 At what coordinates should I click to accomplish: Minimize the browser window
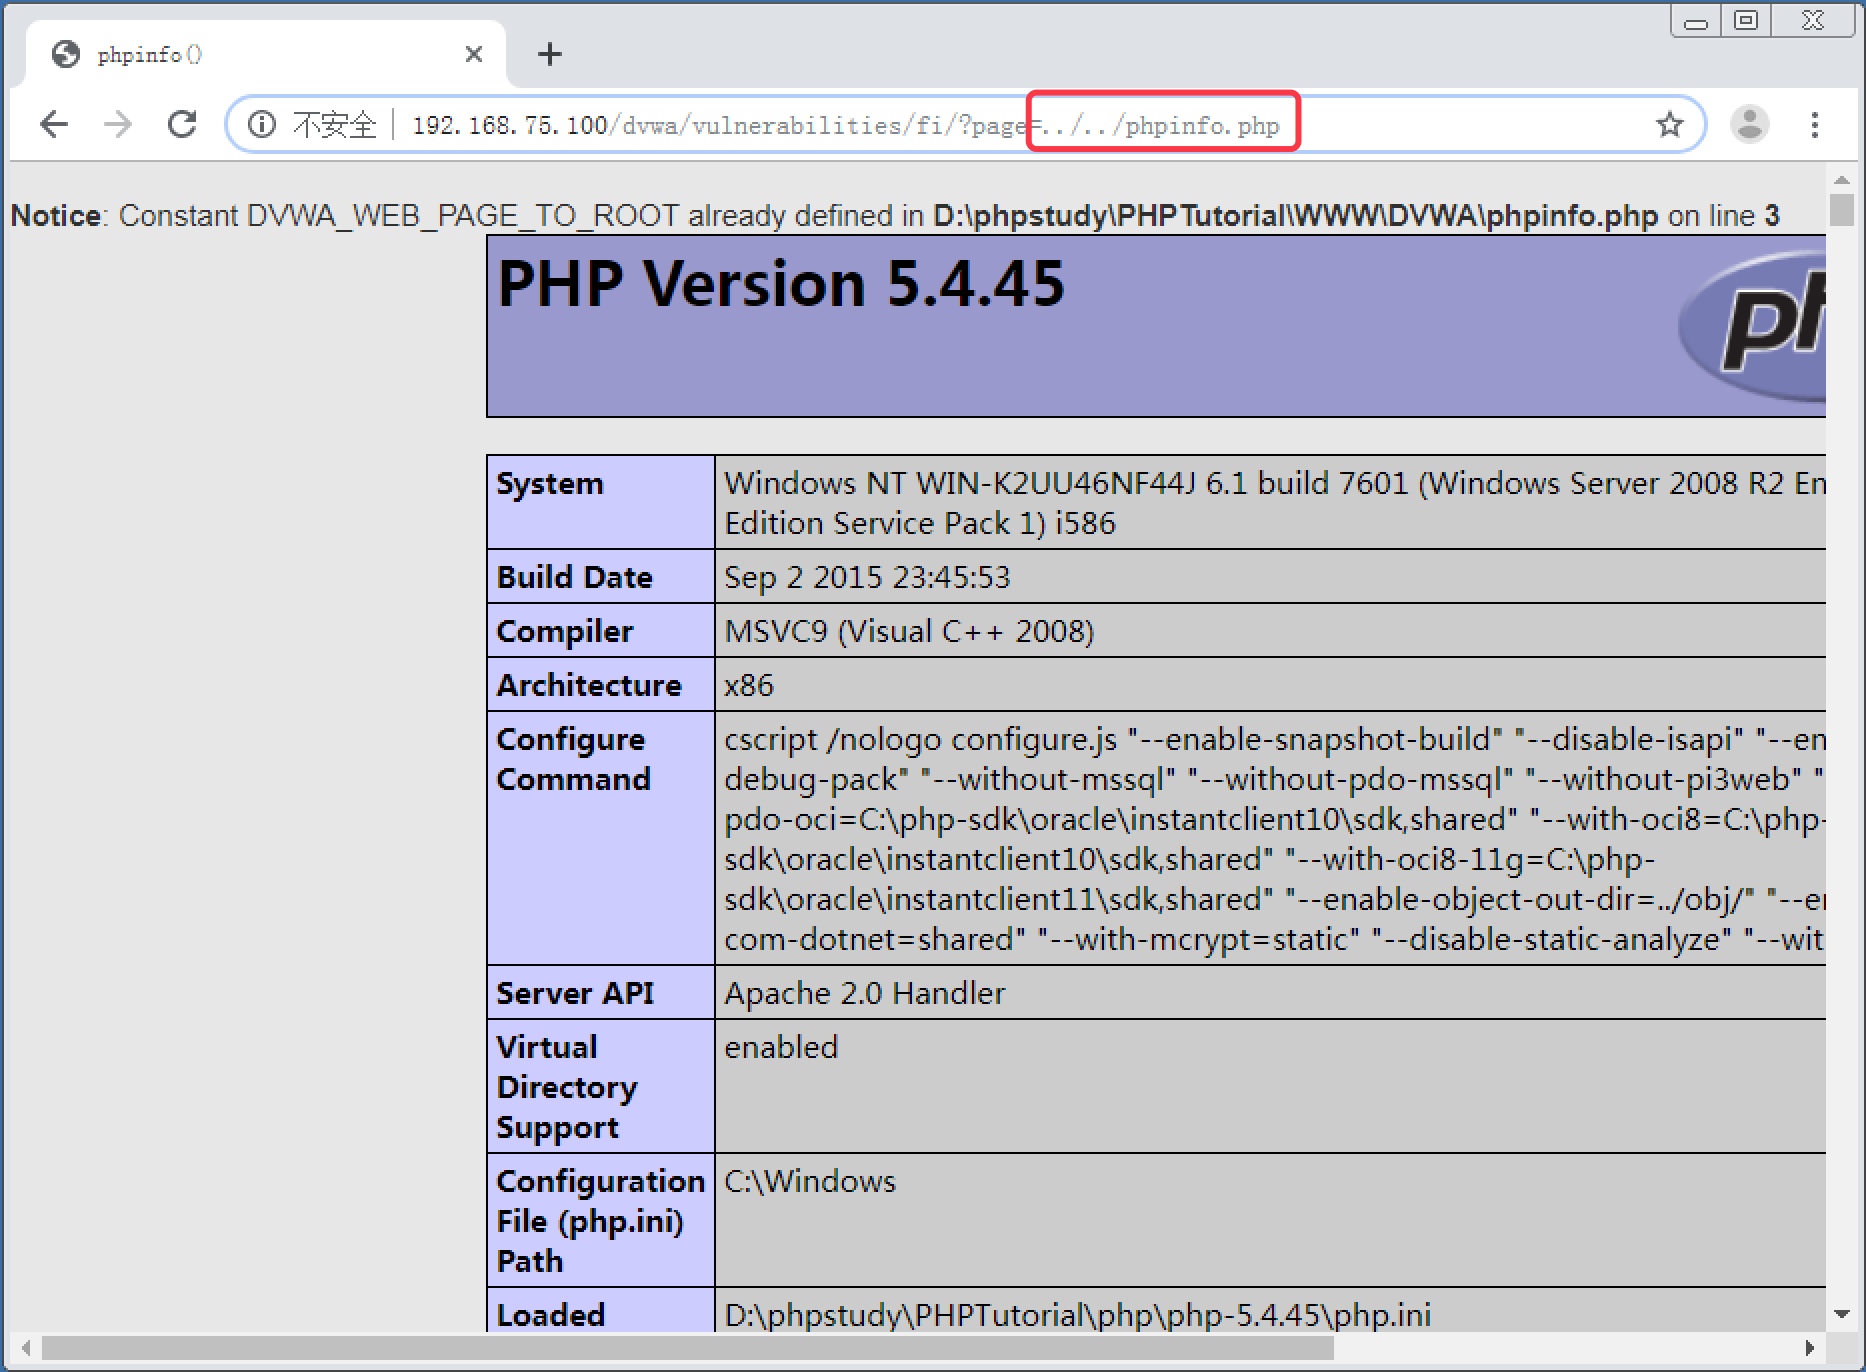pos(1696,21)
